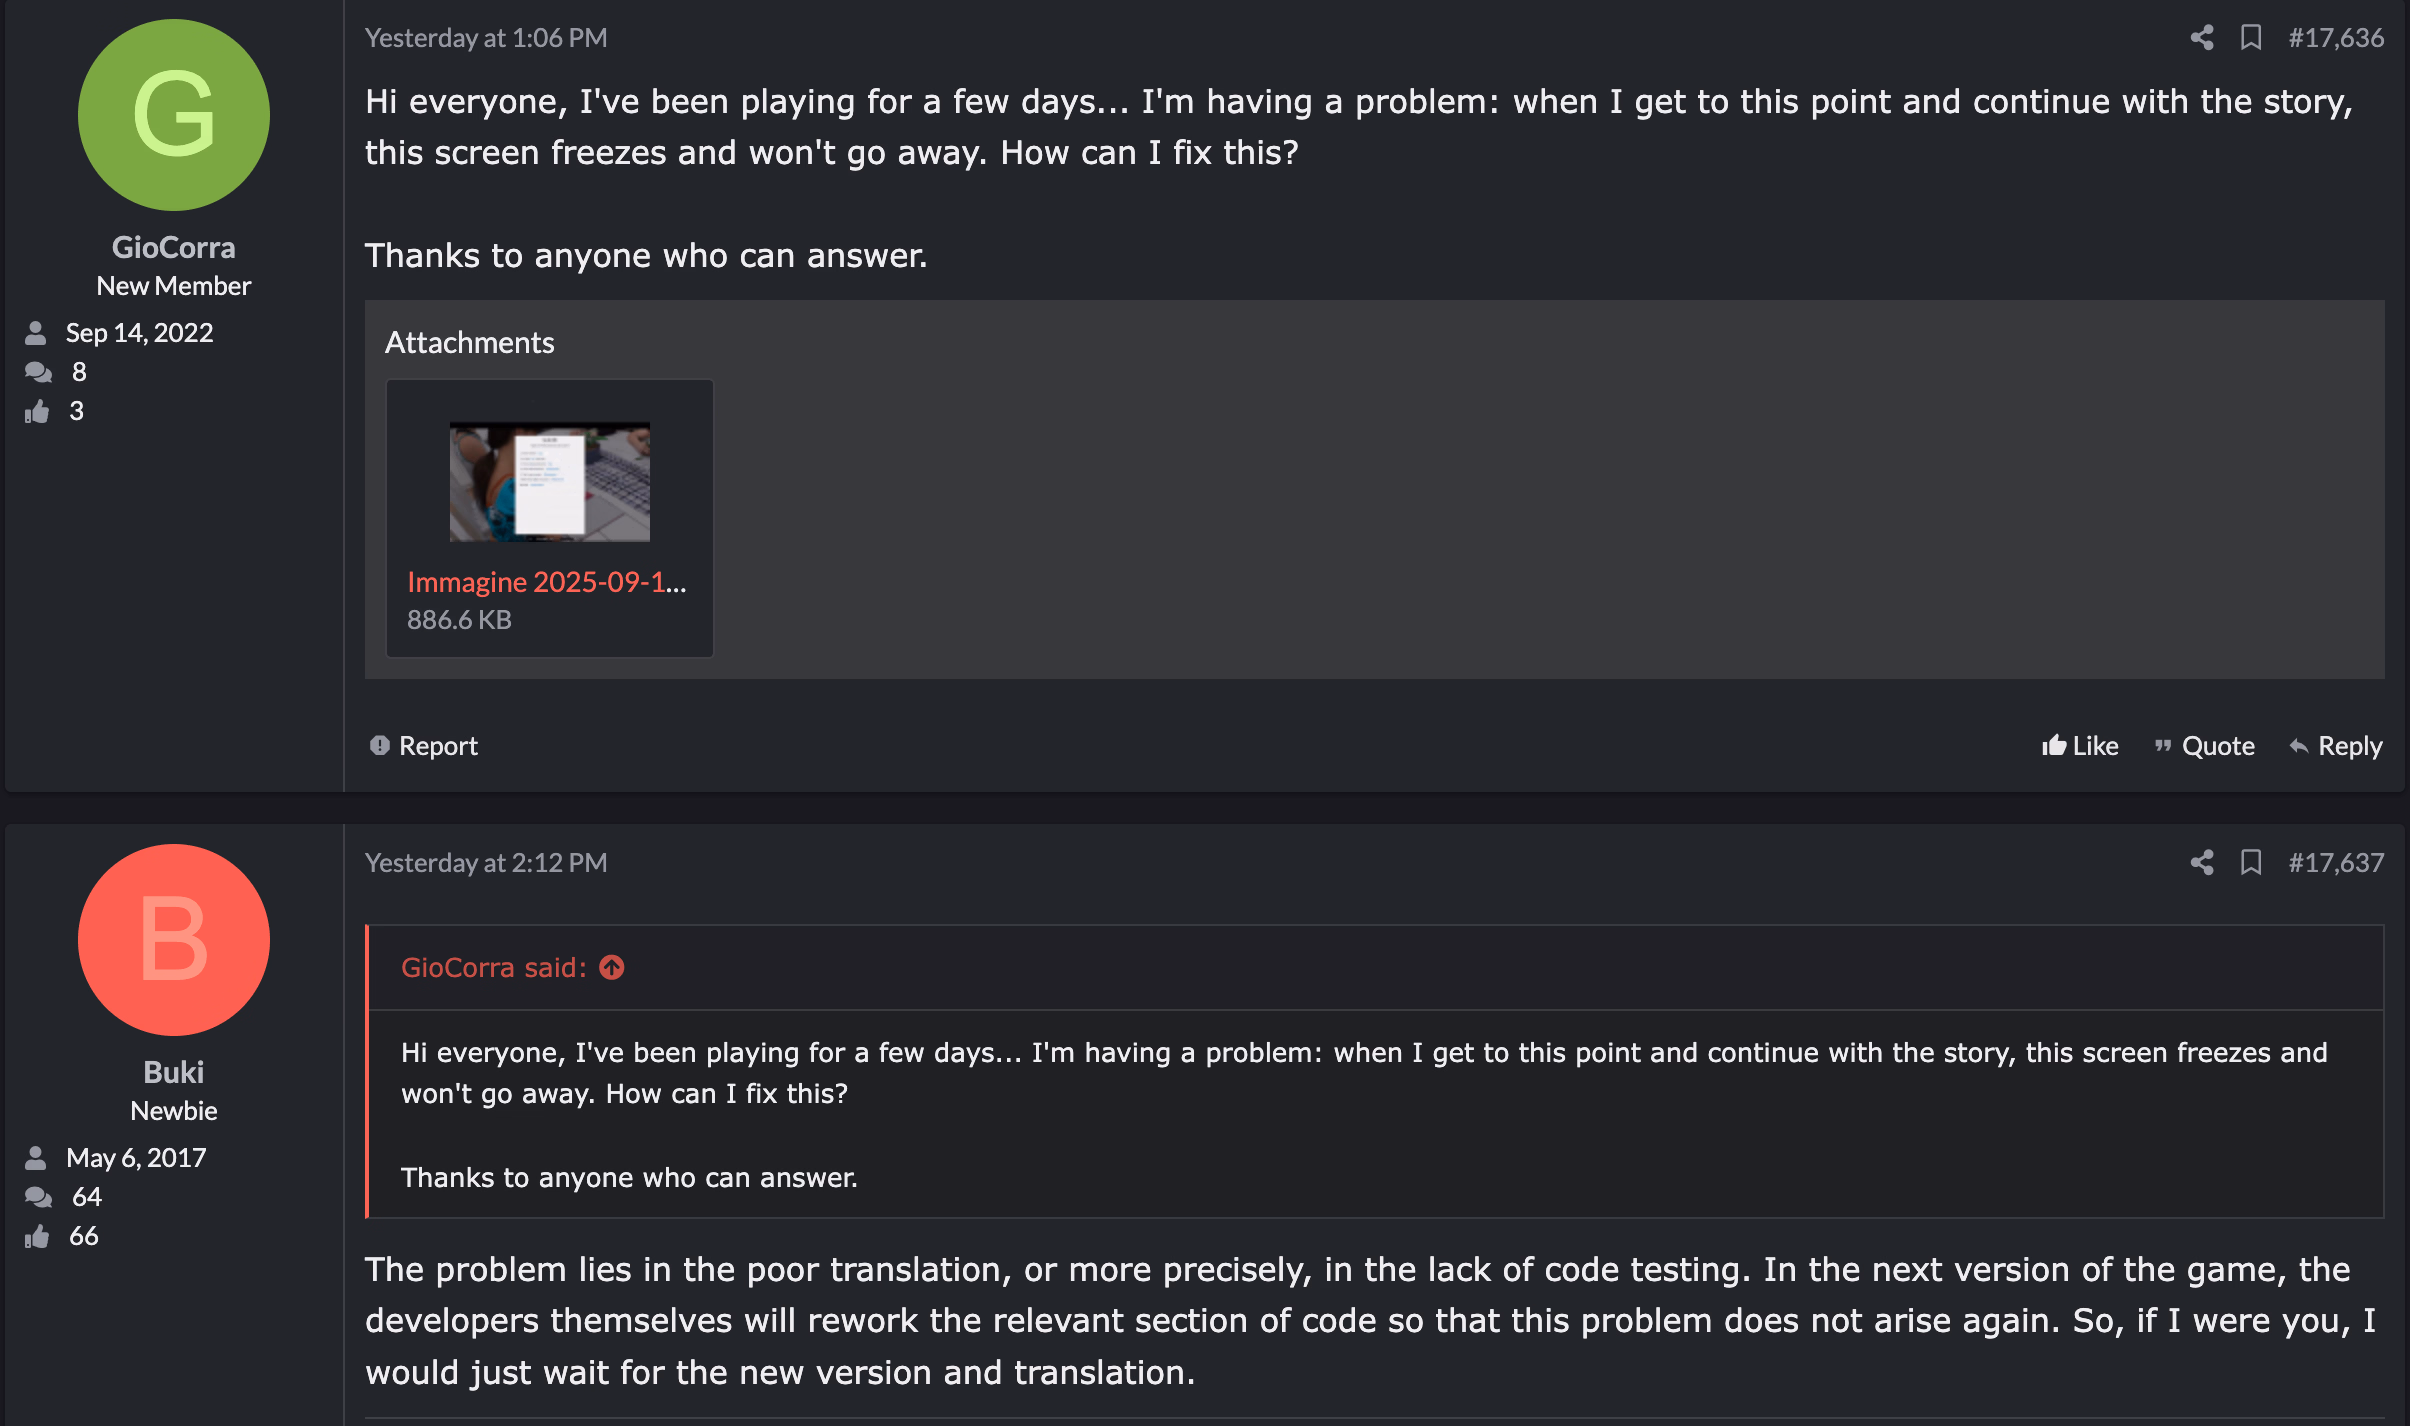
Task: Click the 'Yesterday at 2:12 PM' timestamp
Action: pos(486,863)
